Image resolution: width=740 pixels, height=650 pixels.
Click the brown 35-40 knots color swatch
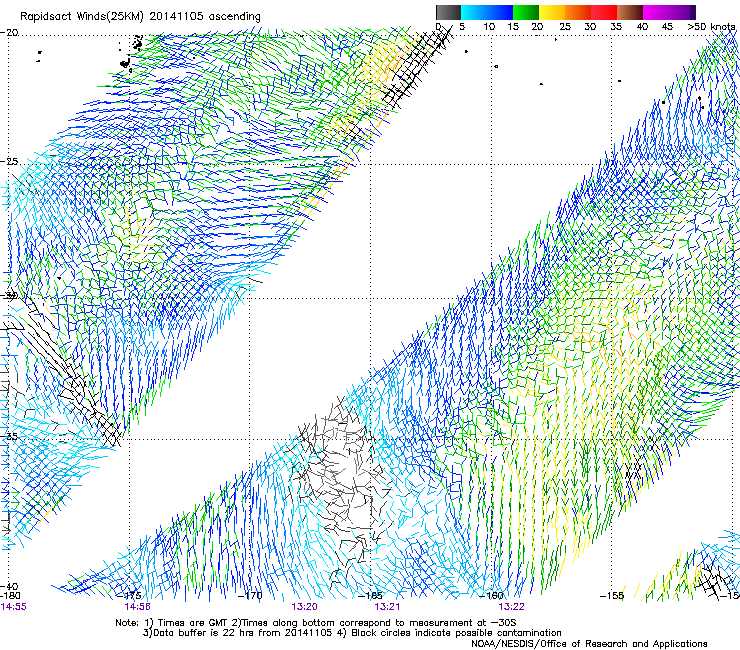pos(630,12)
